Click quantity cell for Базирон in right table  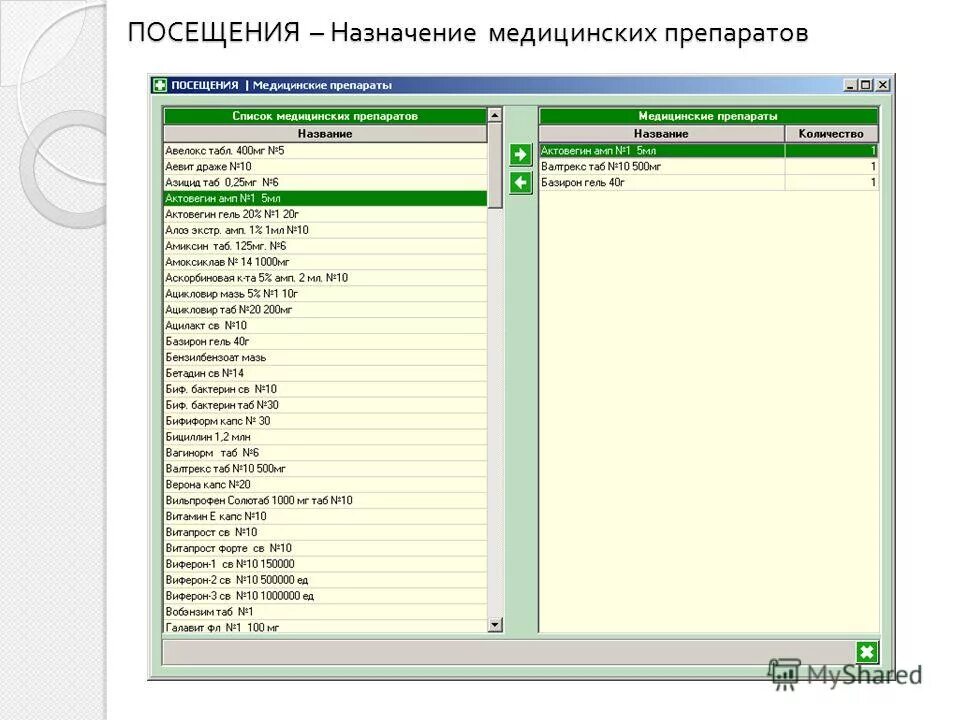pyautogui.click(x=831, y=182)
